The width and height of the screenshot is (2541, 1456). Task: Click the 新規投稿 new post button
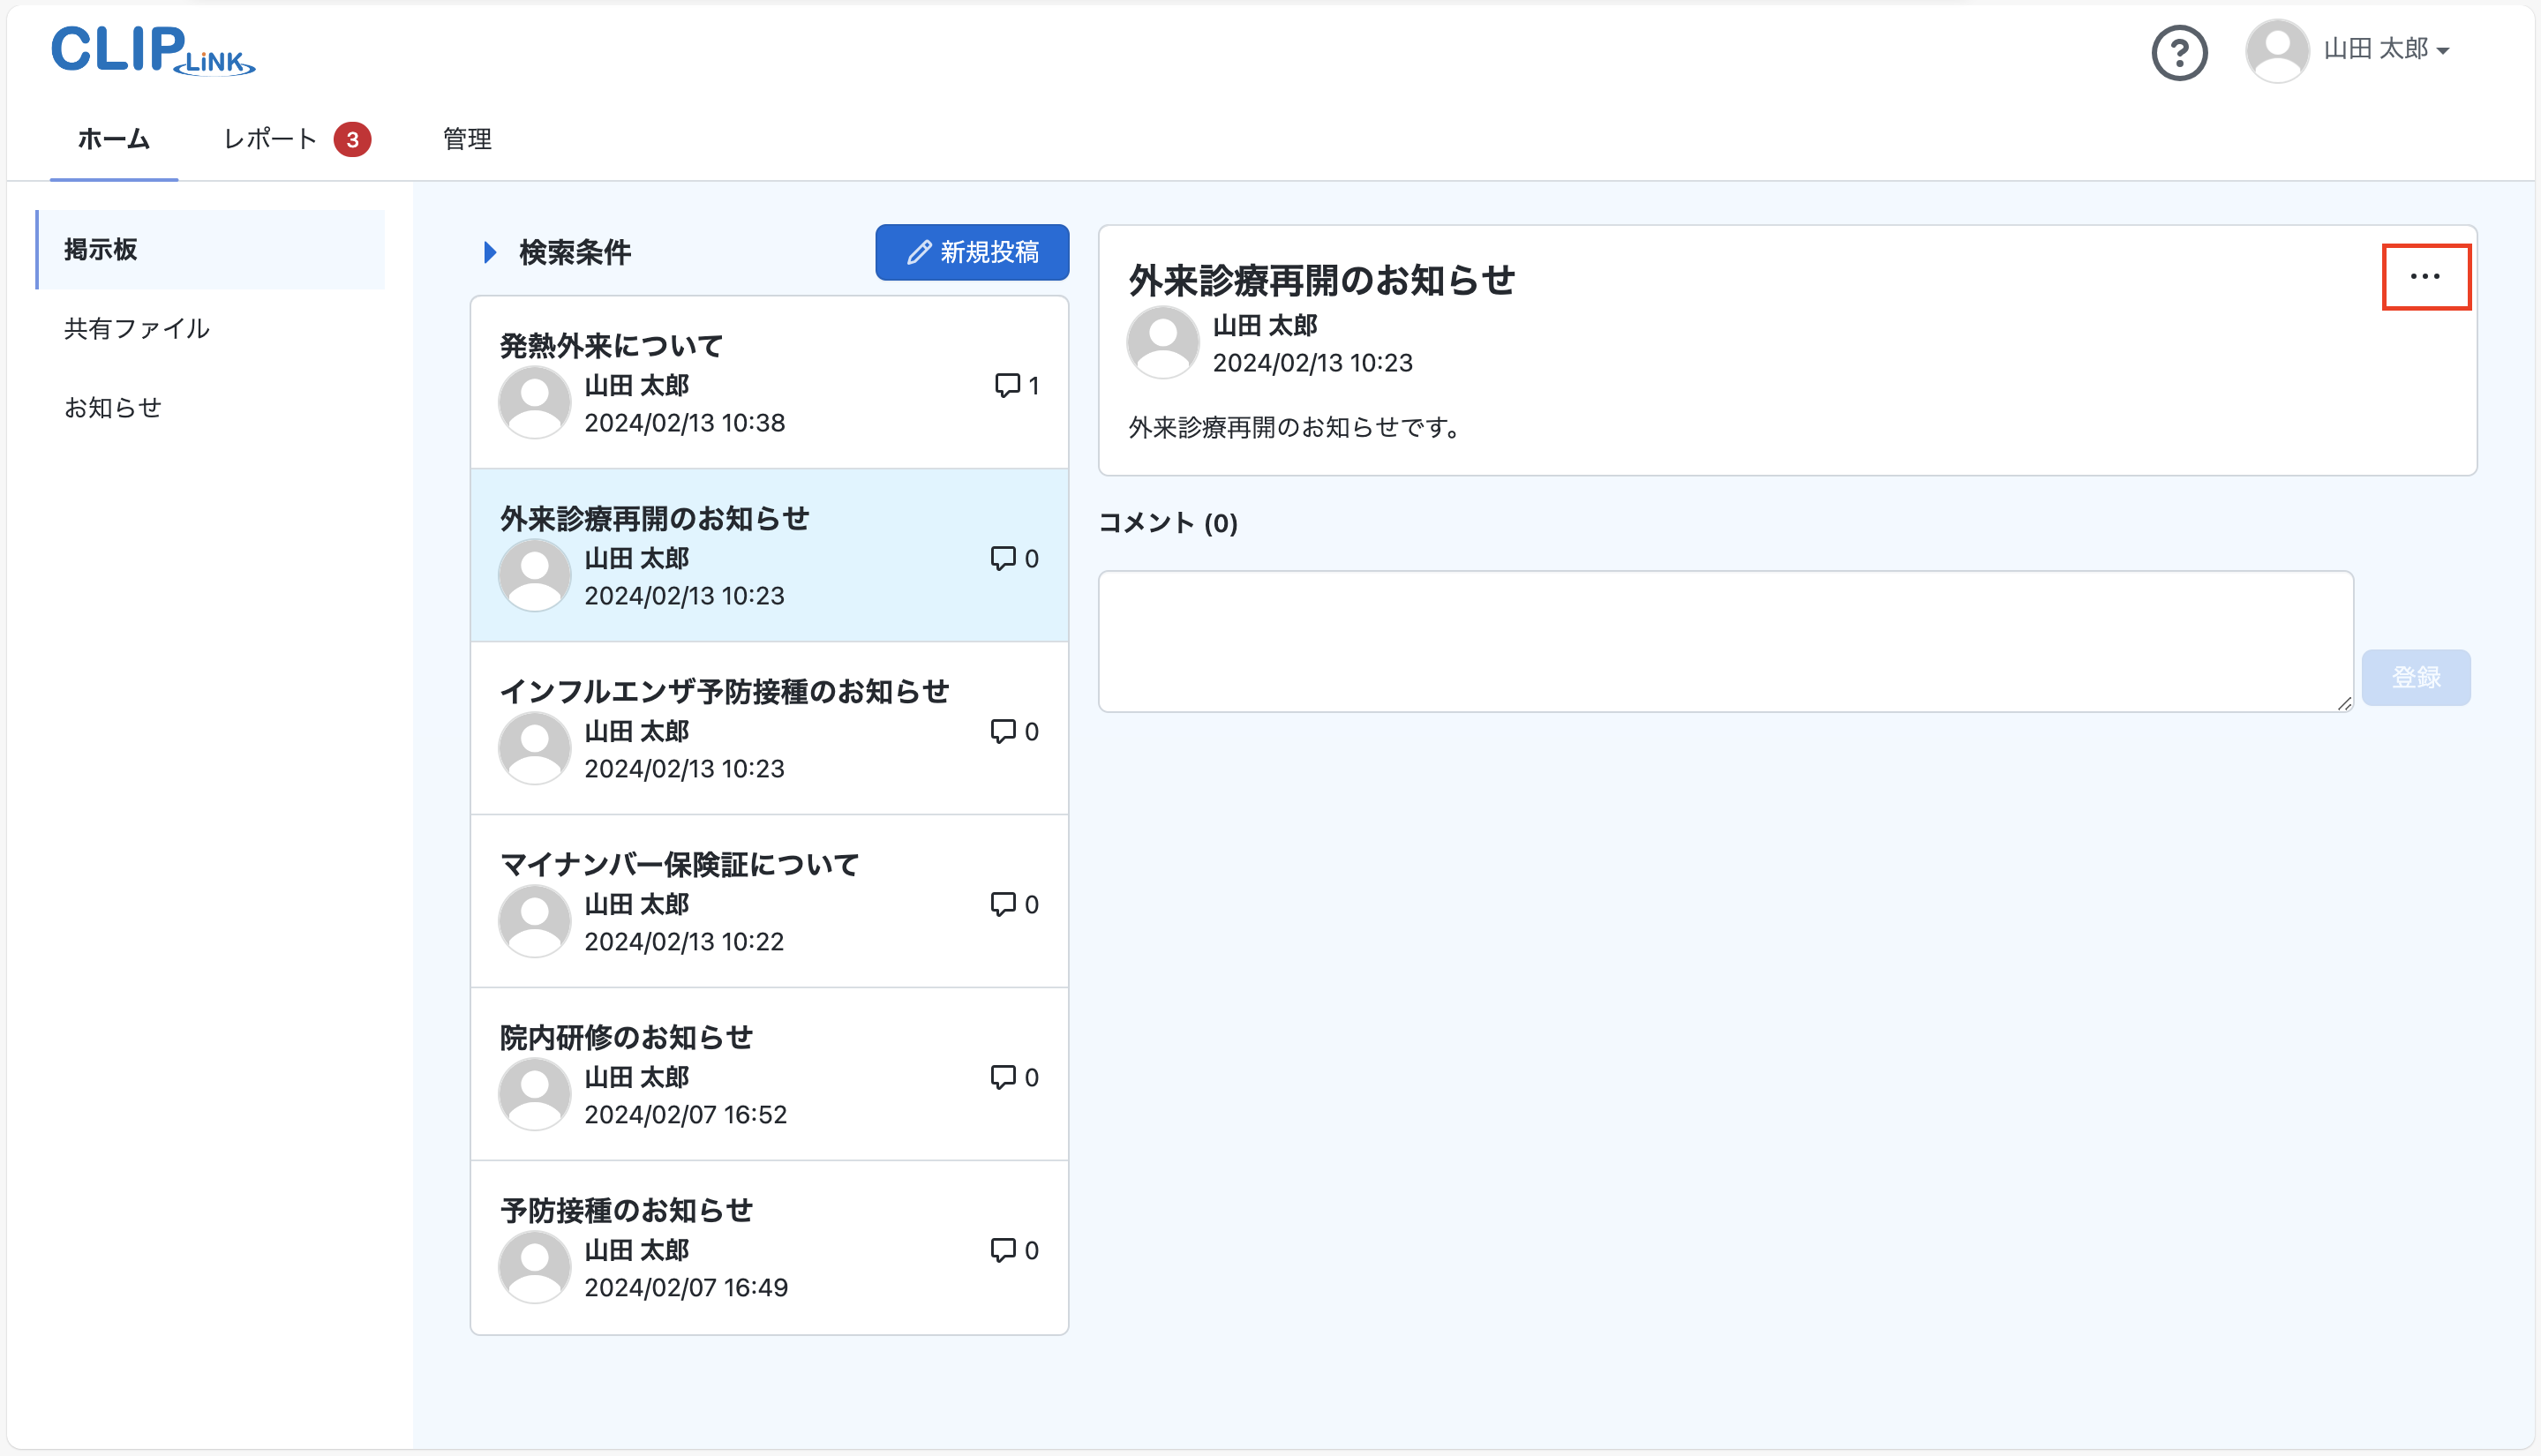click(x=971, y=252)
